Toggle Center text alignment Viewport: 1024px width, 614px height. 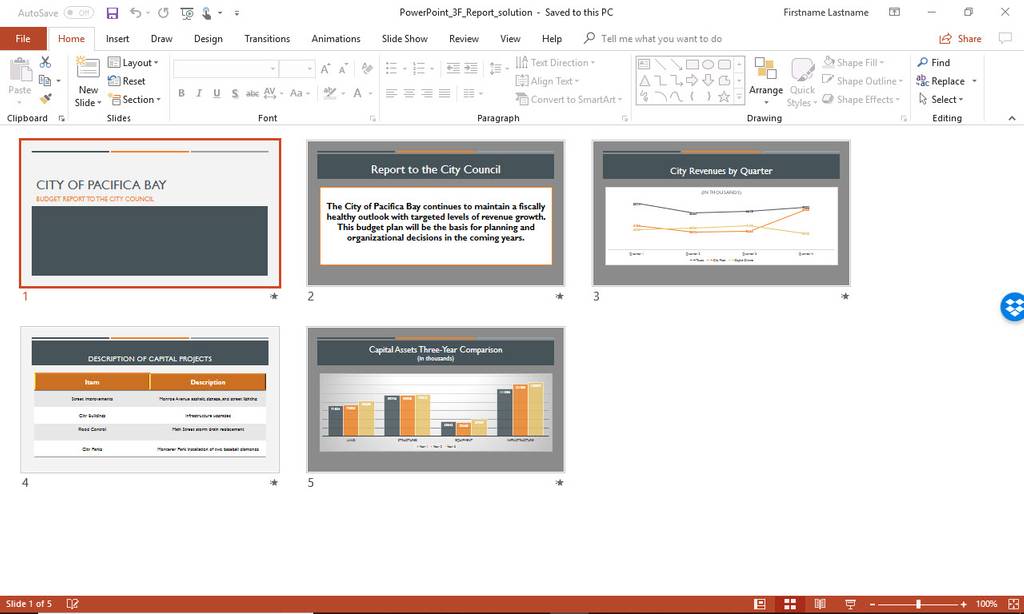pyautogui.click(x=409, y=93)
